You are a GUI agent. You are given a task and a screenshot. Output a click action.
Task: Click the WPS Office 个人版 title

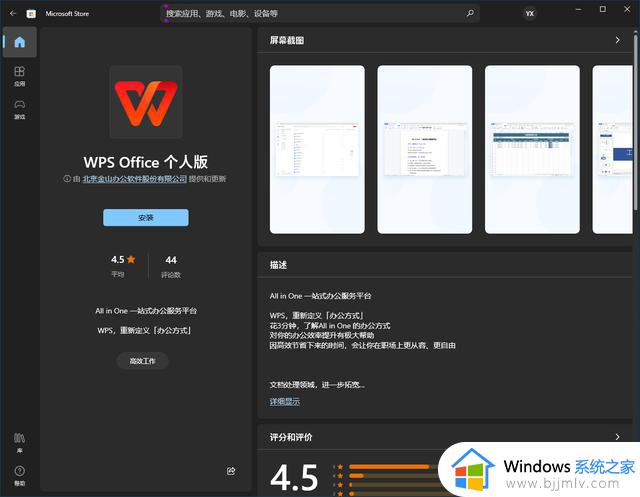pyautogui.click(x=146, y=162)
